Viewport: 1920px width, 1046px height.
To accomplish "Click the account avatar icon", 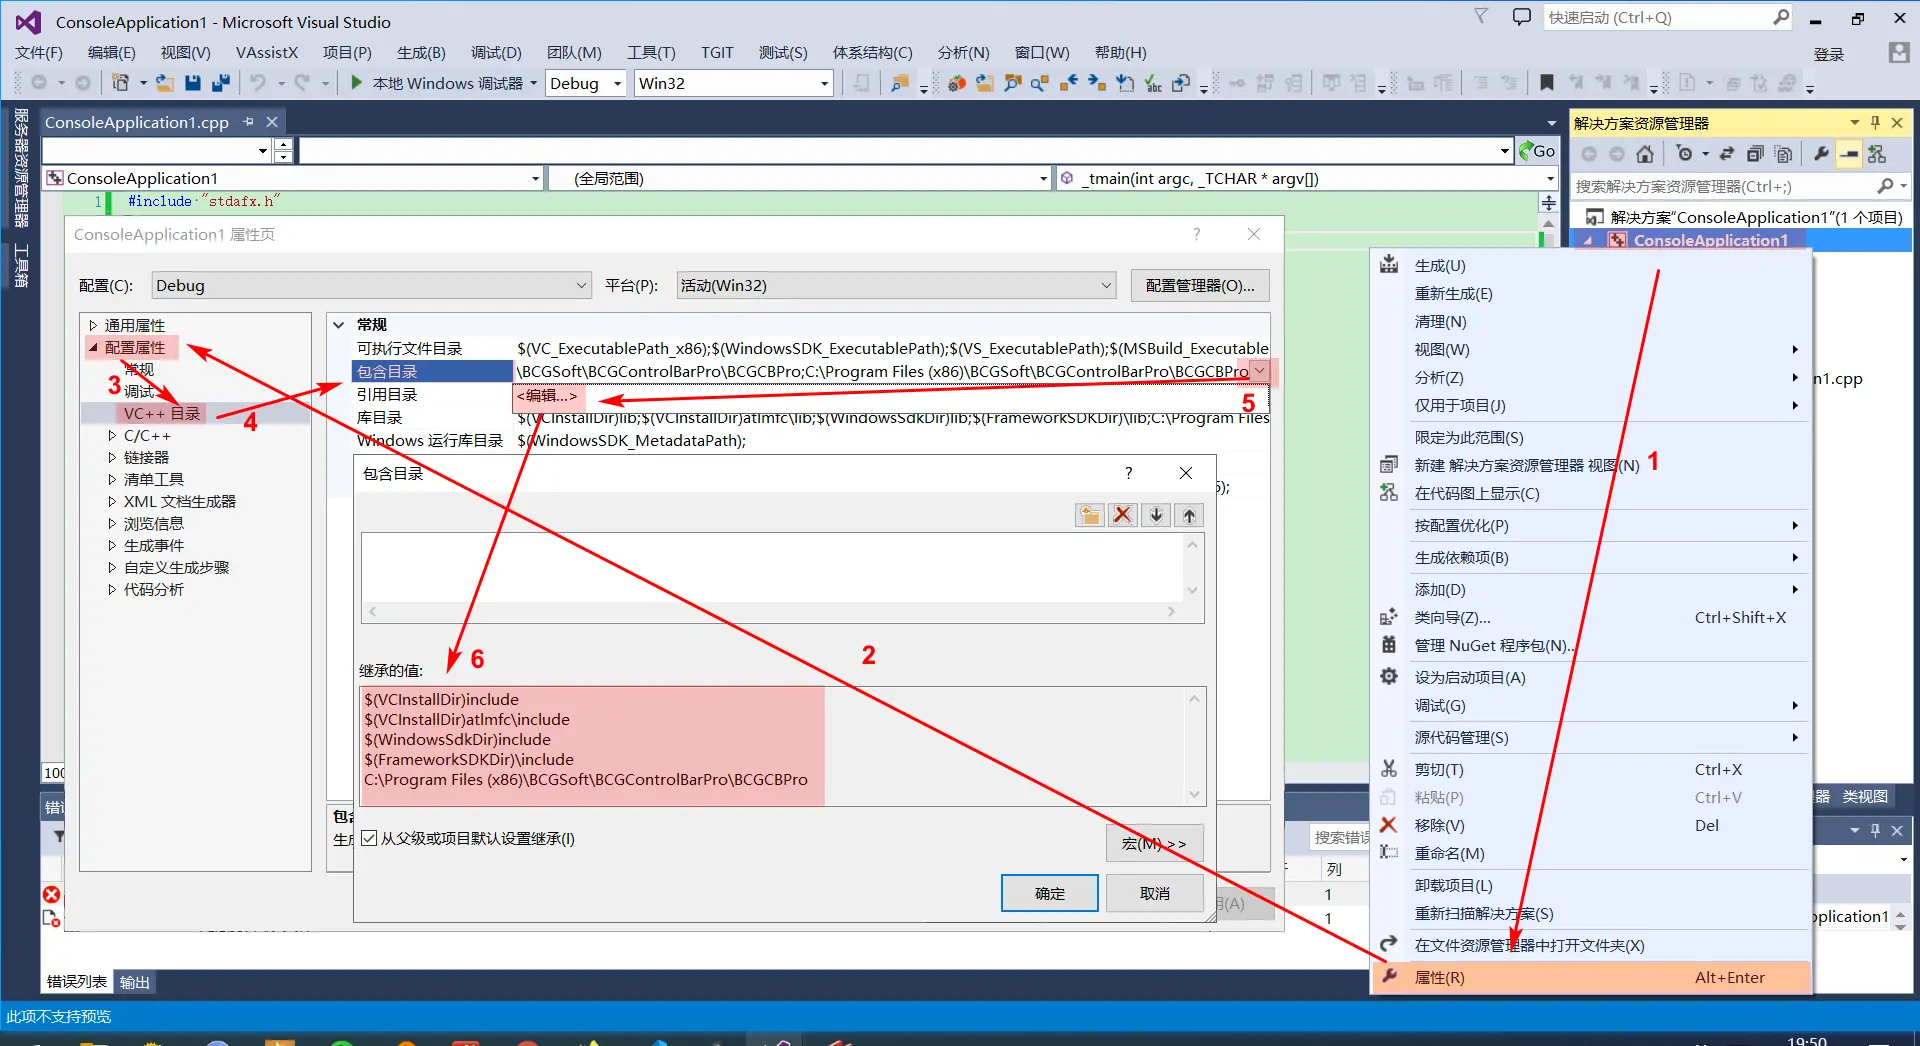I will tap(1899, 53).
